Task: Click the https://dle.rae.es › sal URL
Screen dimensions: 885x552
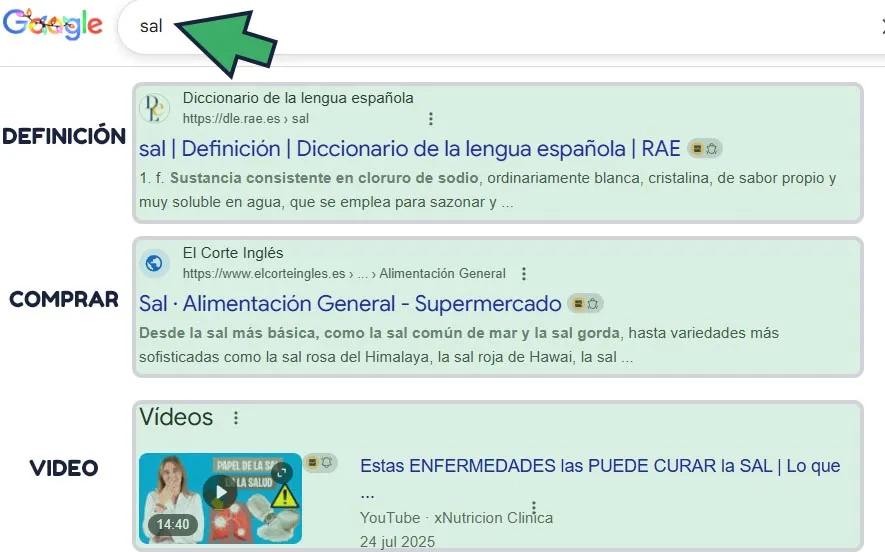Action: pos(246,119)
